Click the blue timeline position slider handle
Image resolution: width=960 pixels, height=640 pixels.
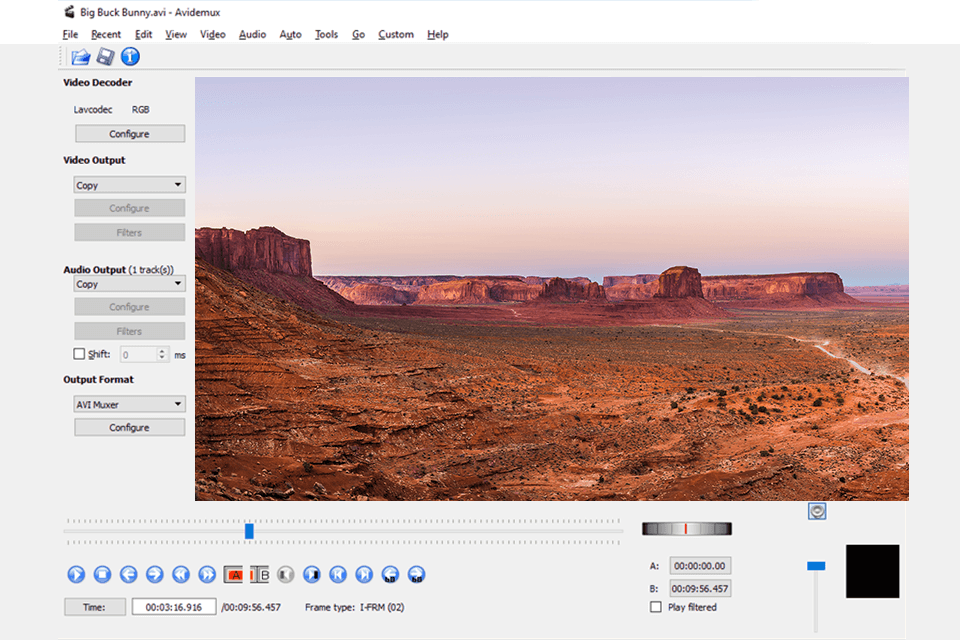click(249, 531)
